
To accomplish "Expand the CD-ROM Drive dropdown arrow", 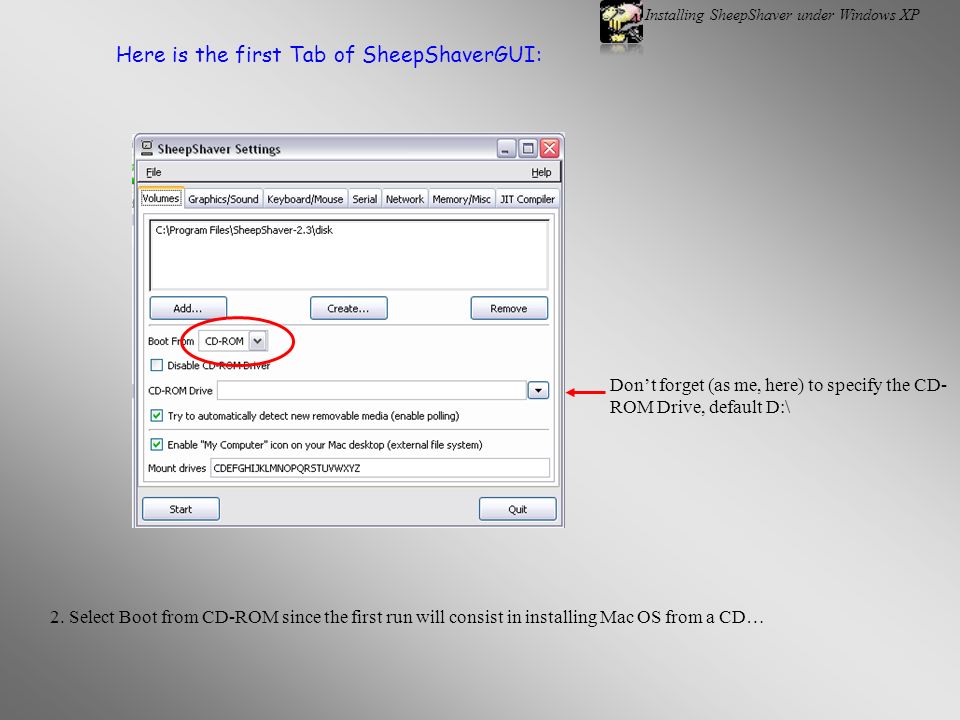I will 538,390.
